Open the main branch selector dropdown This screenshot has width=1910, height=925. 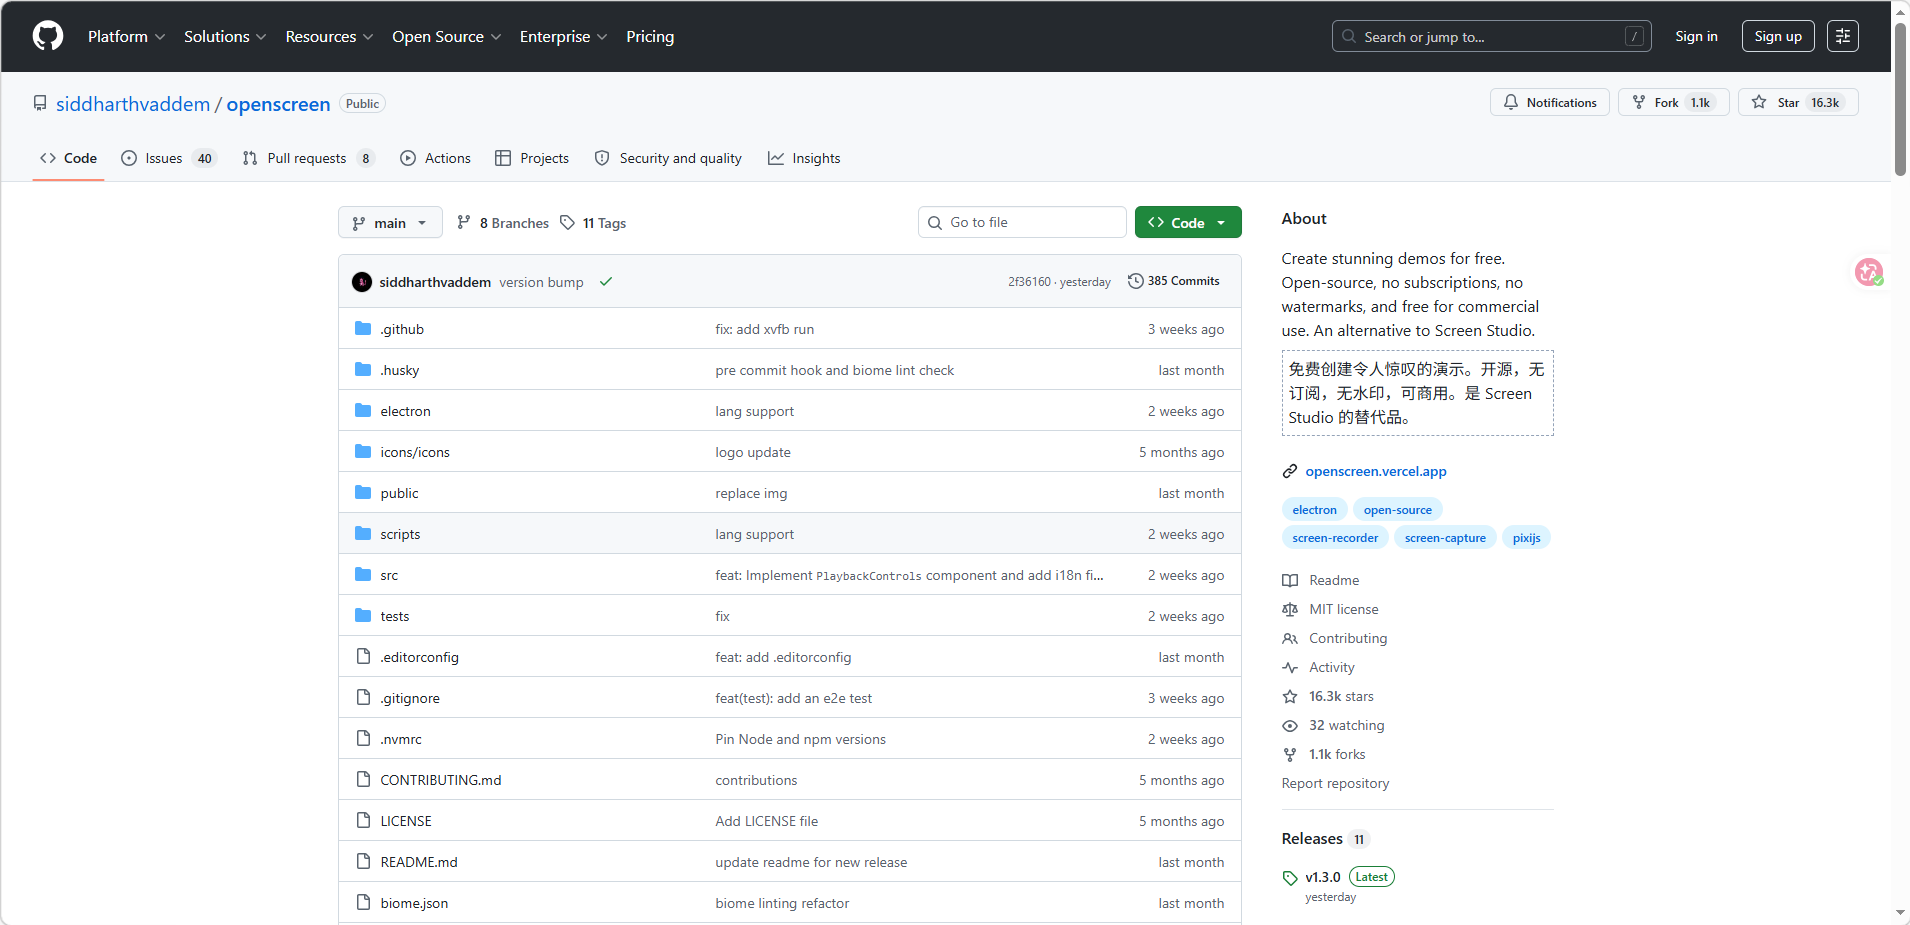[390, 222]
